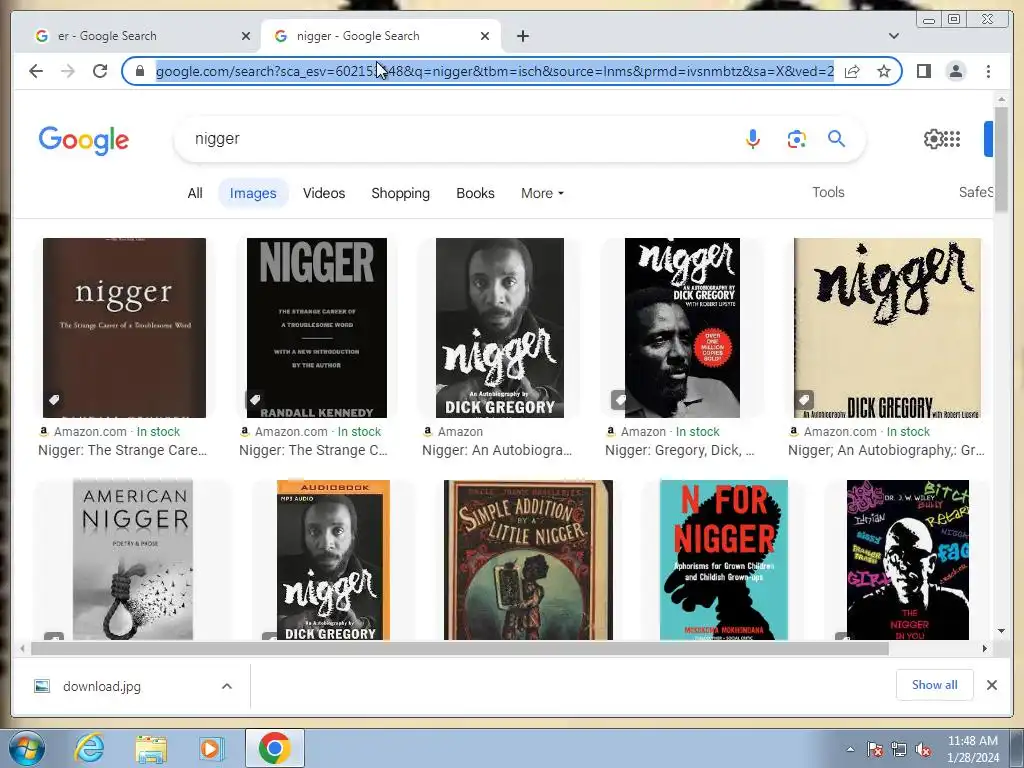Search by image with Google Lens icon
This screenshot has width=1024, height=768.
click(796, 139)
